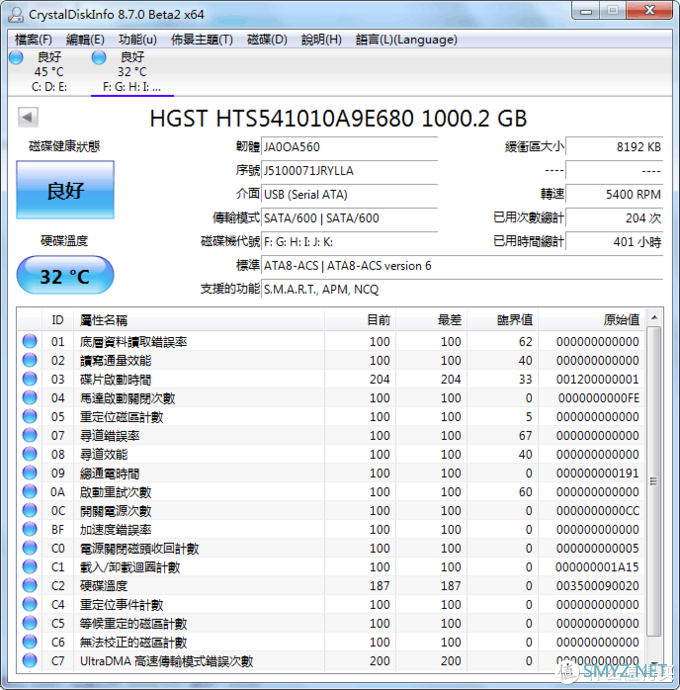Click the status orb for attribute 08

pos(30,454)
